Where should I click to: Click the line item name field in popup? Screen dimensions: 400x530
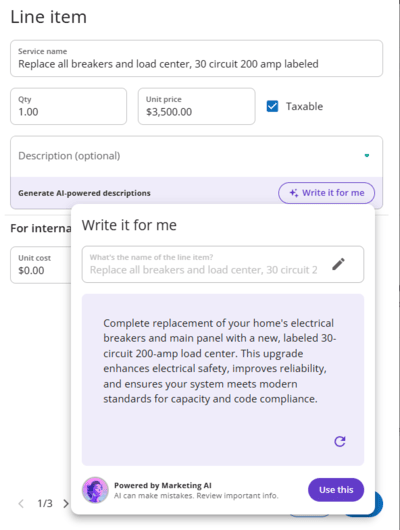click(223, 264)
